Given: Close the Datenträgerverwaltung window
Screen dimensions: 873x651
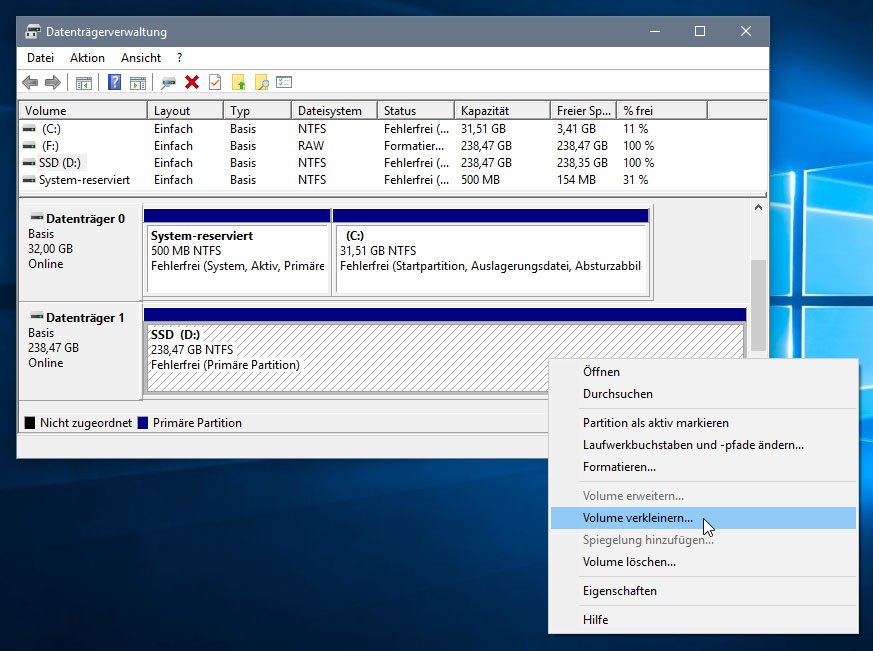Looking at the screenshot, I should click(x=746, y=32).
